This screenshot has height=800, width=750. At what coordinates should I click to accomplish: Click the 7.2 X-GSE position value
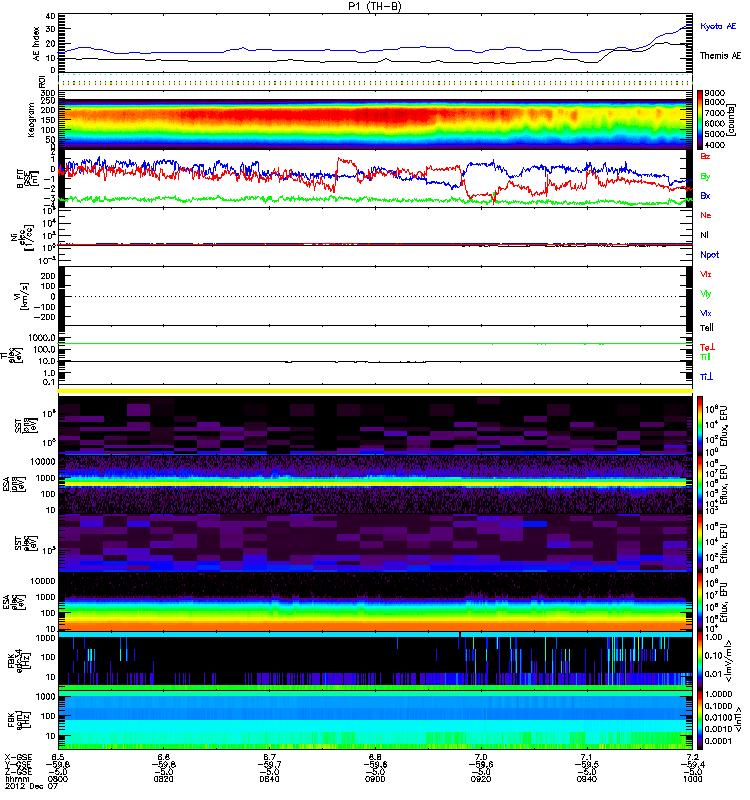coord(692,757)
